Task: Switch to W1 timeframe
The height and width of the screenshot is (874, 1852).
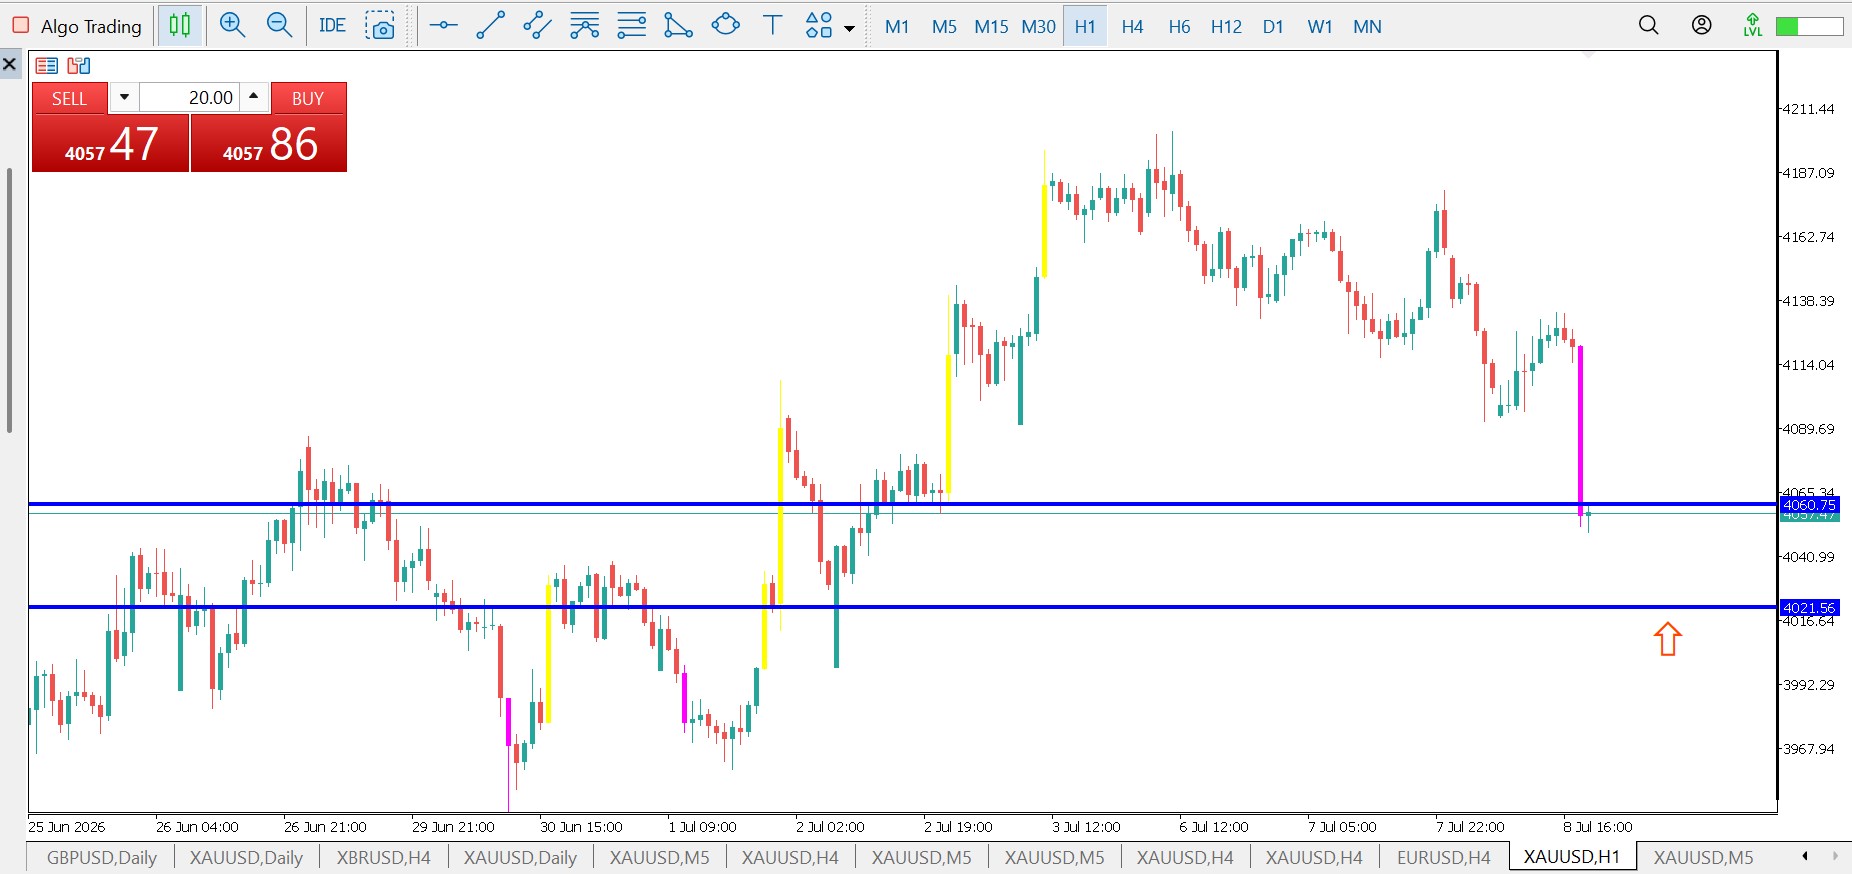Action: pos(1320,27)
